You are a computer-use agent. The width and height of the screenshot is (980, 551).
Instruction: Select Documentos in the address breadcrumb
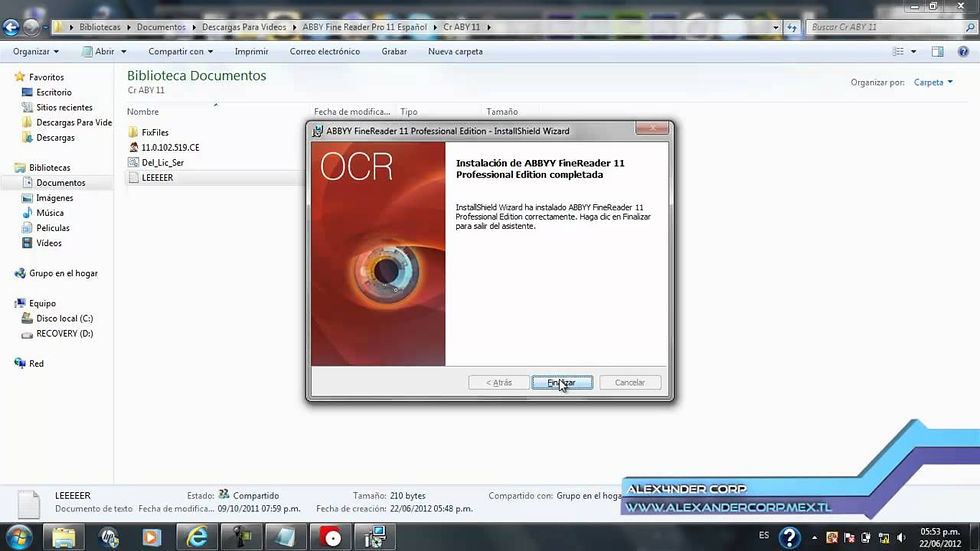coord(161,27)
